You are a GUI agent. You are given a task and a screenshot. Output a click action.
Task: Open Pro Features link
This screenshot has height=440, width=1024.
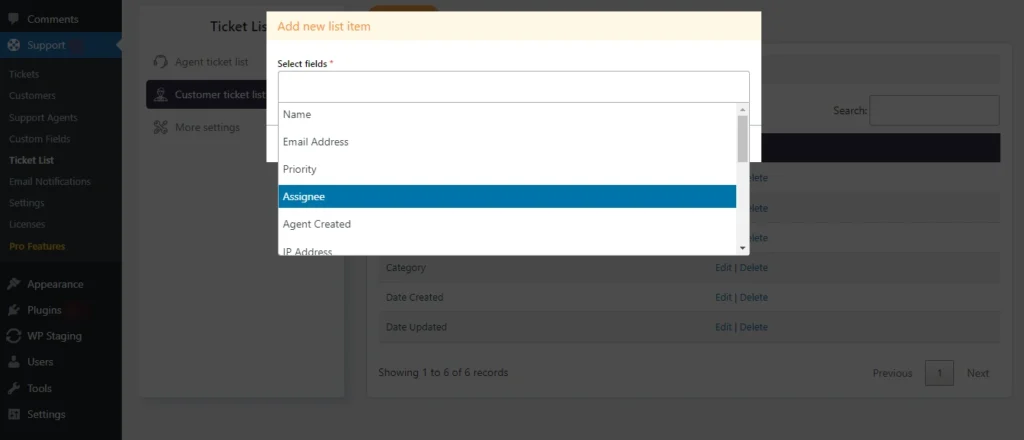pos(37,246)
